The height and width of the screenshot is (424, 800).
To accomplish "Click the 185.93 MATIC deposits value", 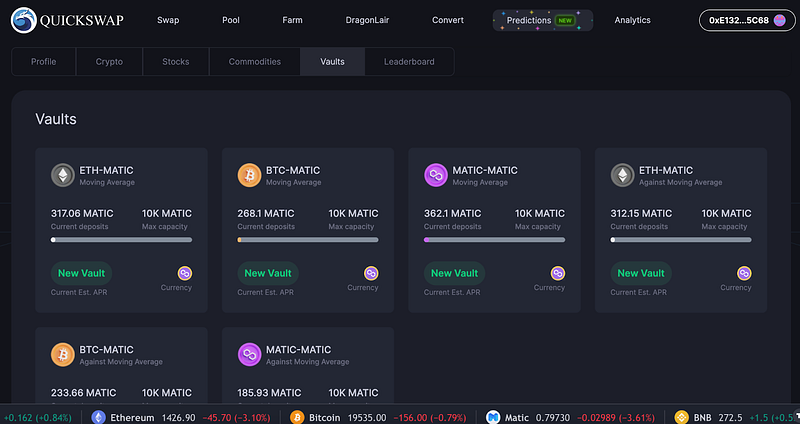I will click(x=269, y=393).
